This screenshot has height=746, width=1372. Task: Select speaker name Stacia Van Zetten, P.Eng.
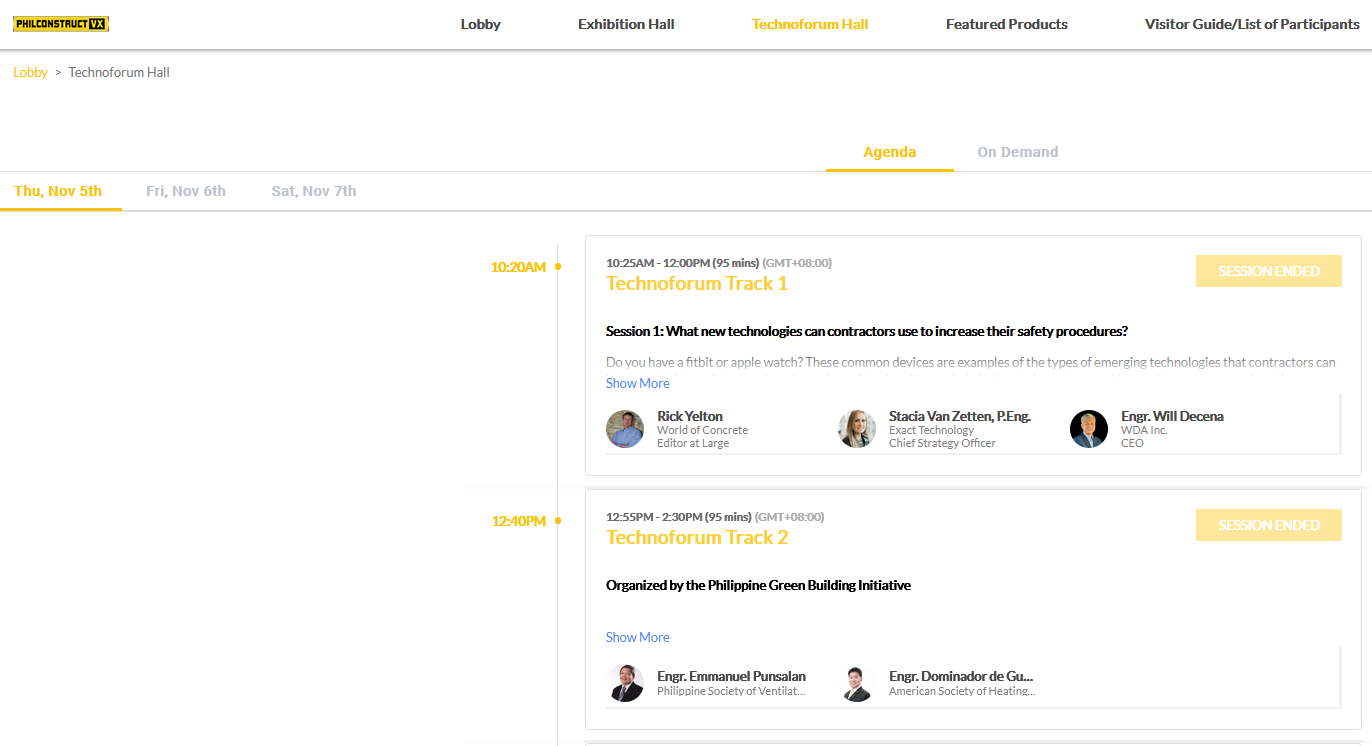click(x=960, y=416)
